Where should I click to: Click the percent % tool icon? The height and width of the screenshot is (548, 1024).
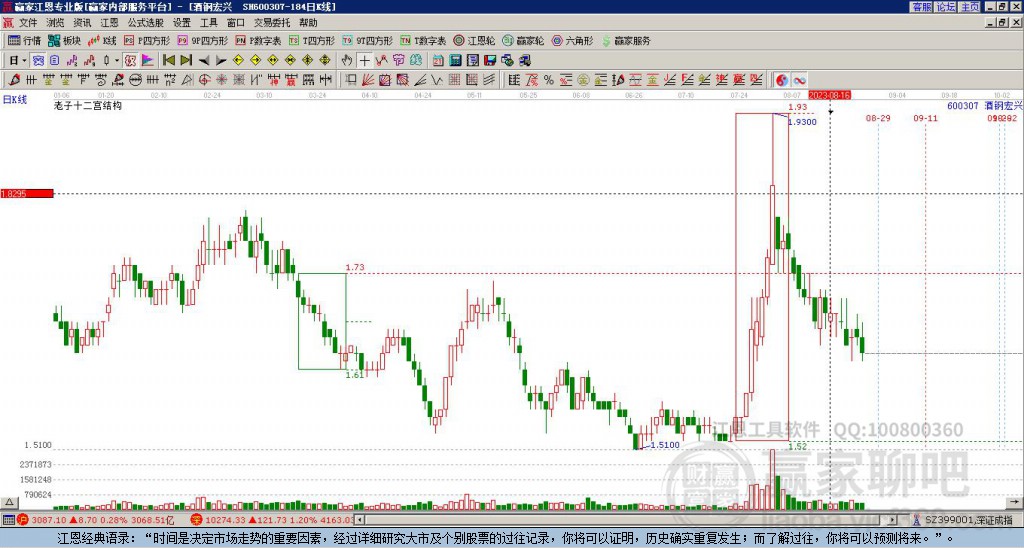[548, 80]
